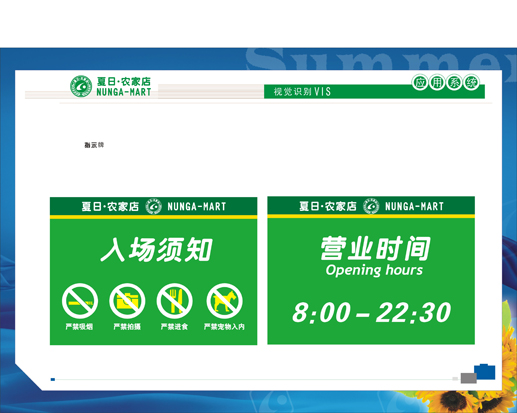Click the small blue marker at footer line start
This screenshot has height=413, width=517.
(x=53, y=379)
